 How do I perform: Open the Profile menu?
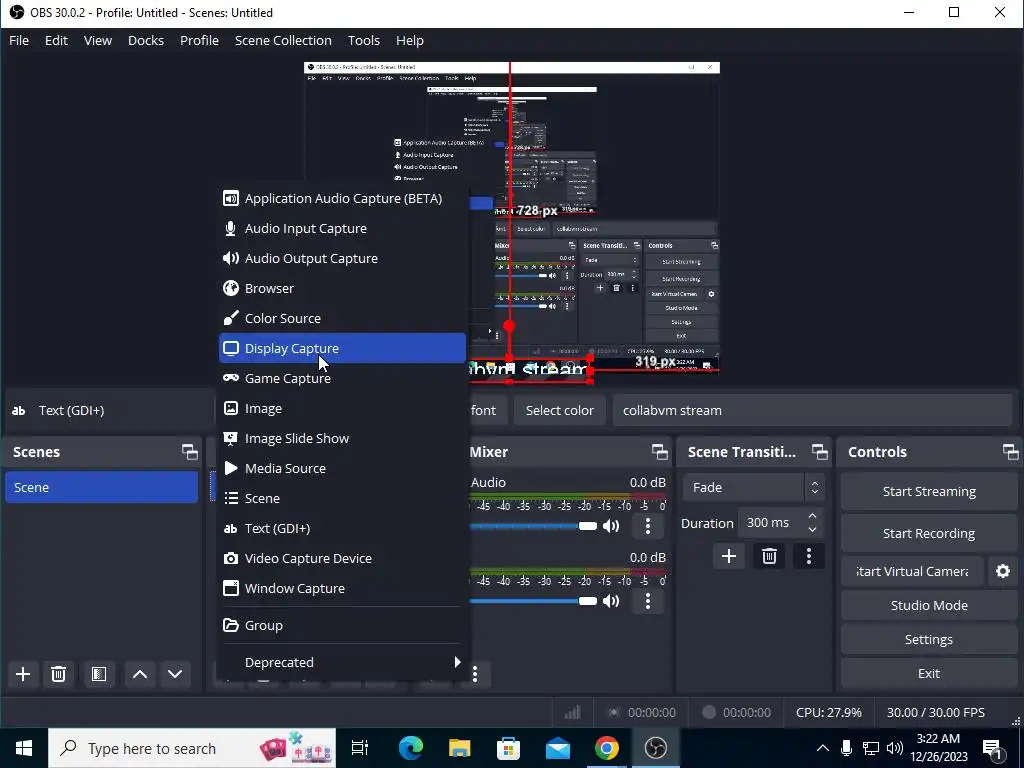[x=199, y=40]
